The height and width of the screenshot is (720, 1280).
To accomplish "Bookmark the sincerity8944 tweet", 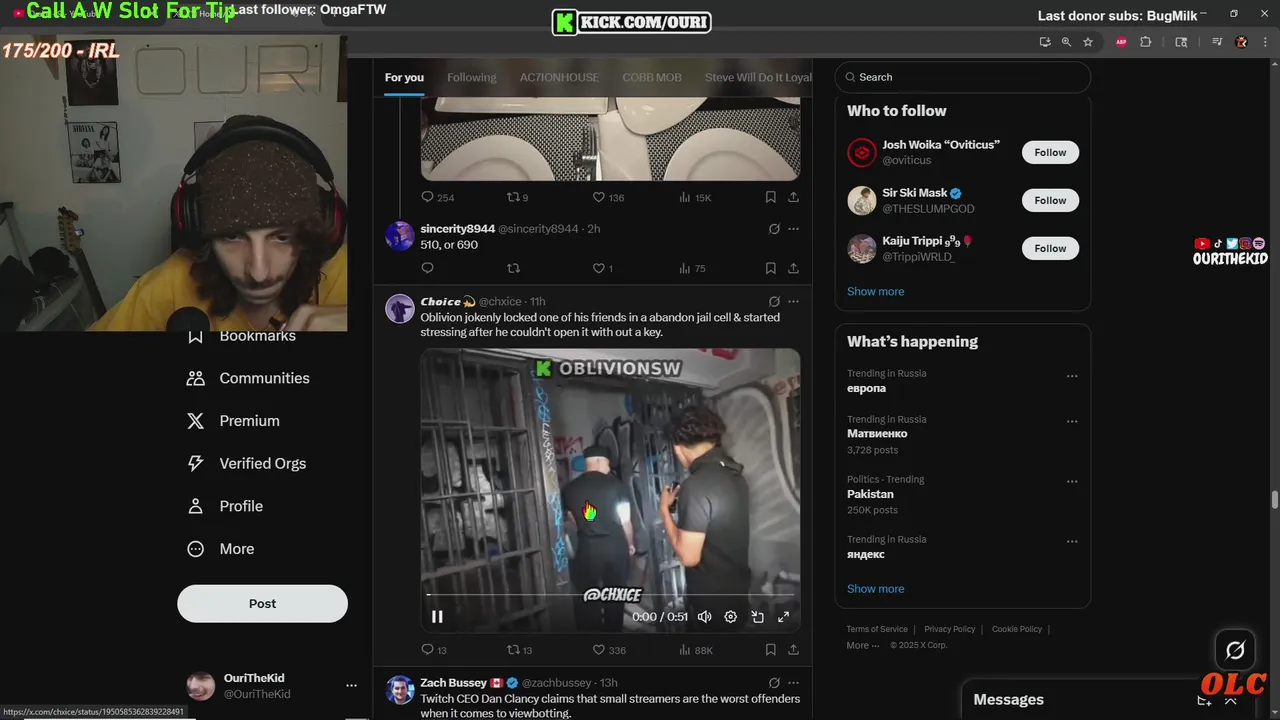I will (770, 268).
